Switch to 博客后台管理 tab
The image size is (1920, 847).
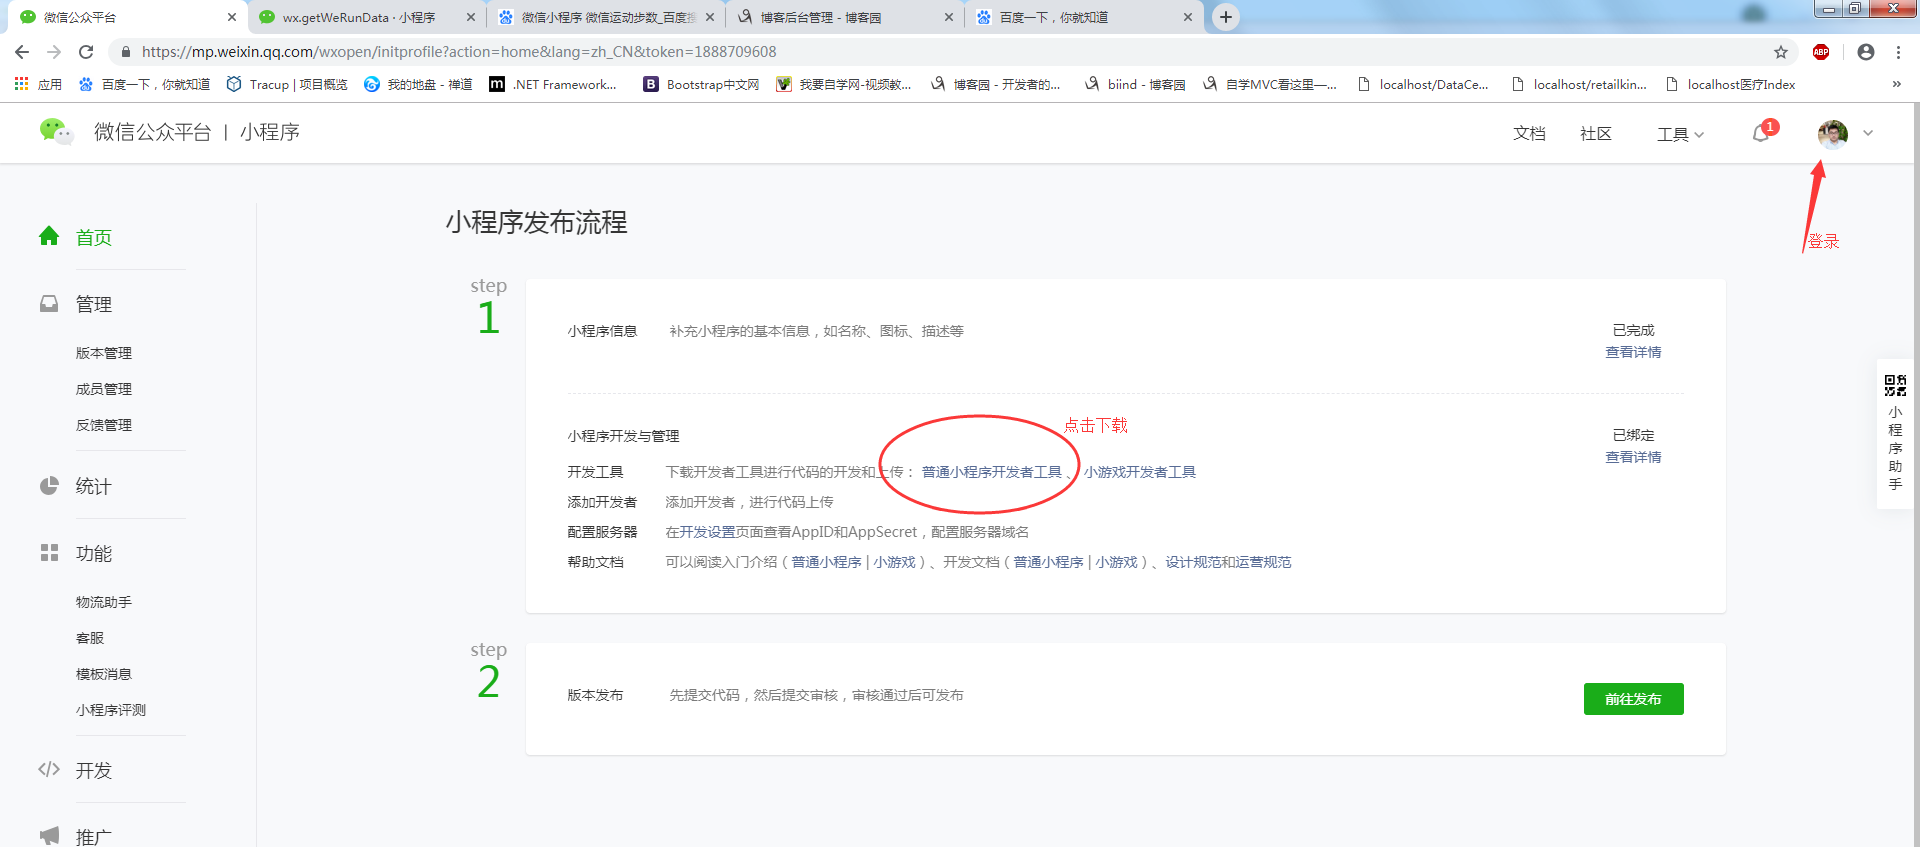coord(845,17)
